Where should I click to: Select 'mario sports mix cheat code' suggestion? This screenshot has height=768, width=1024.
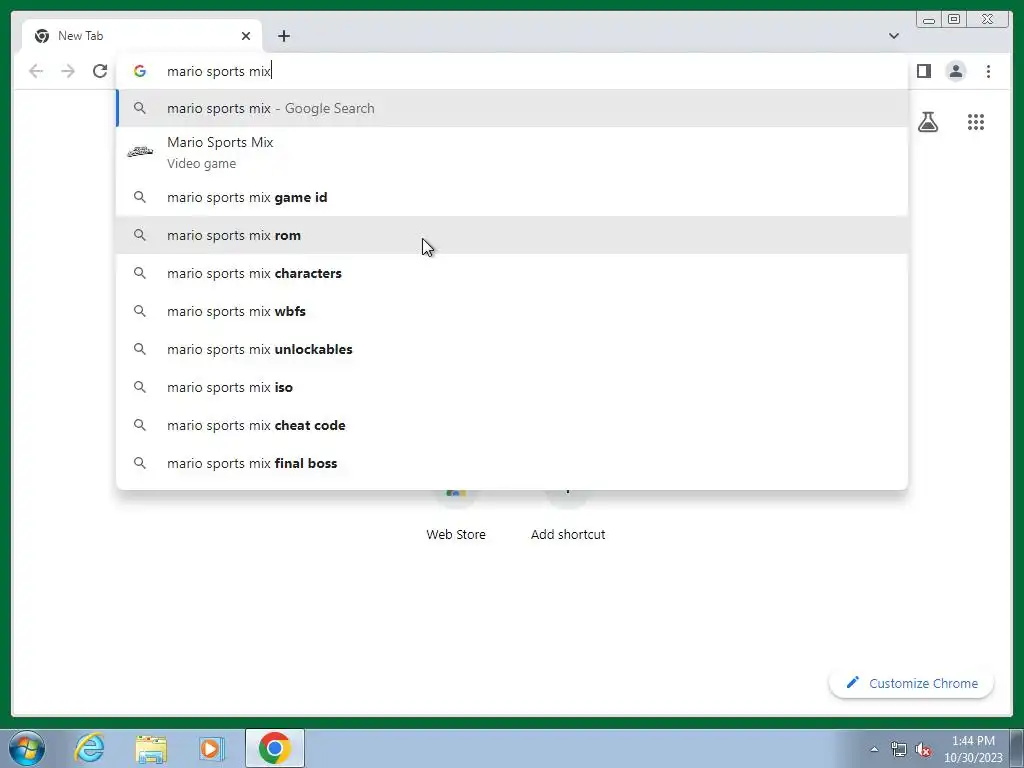512,424
